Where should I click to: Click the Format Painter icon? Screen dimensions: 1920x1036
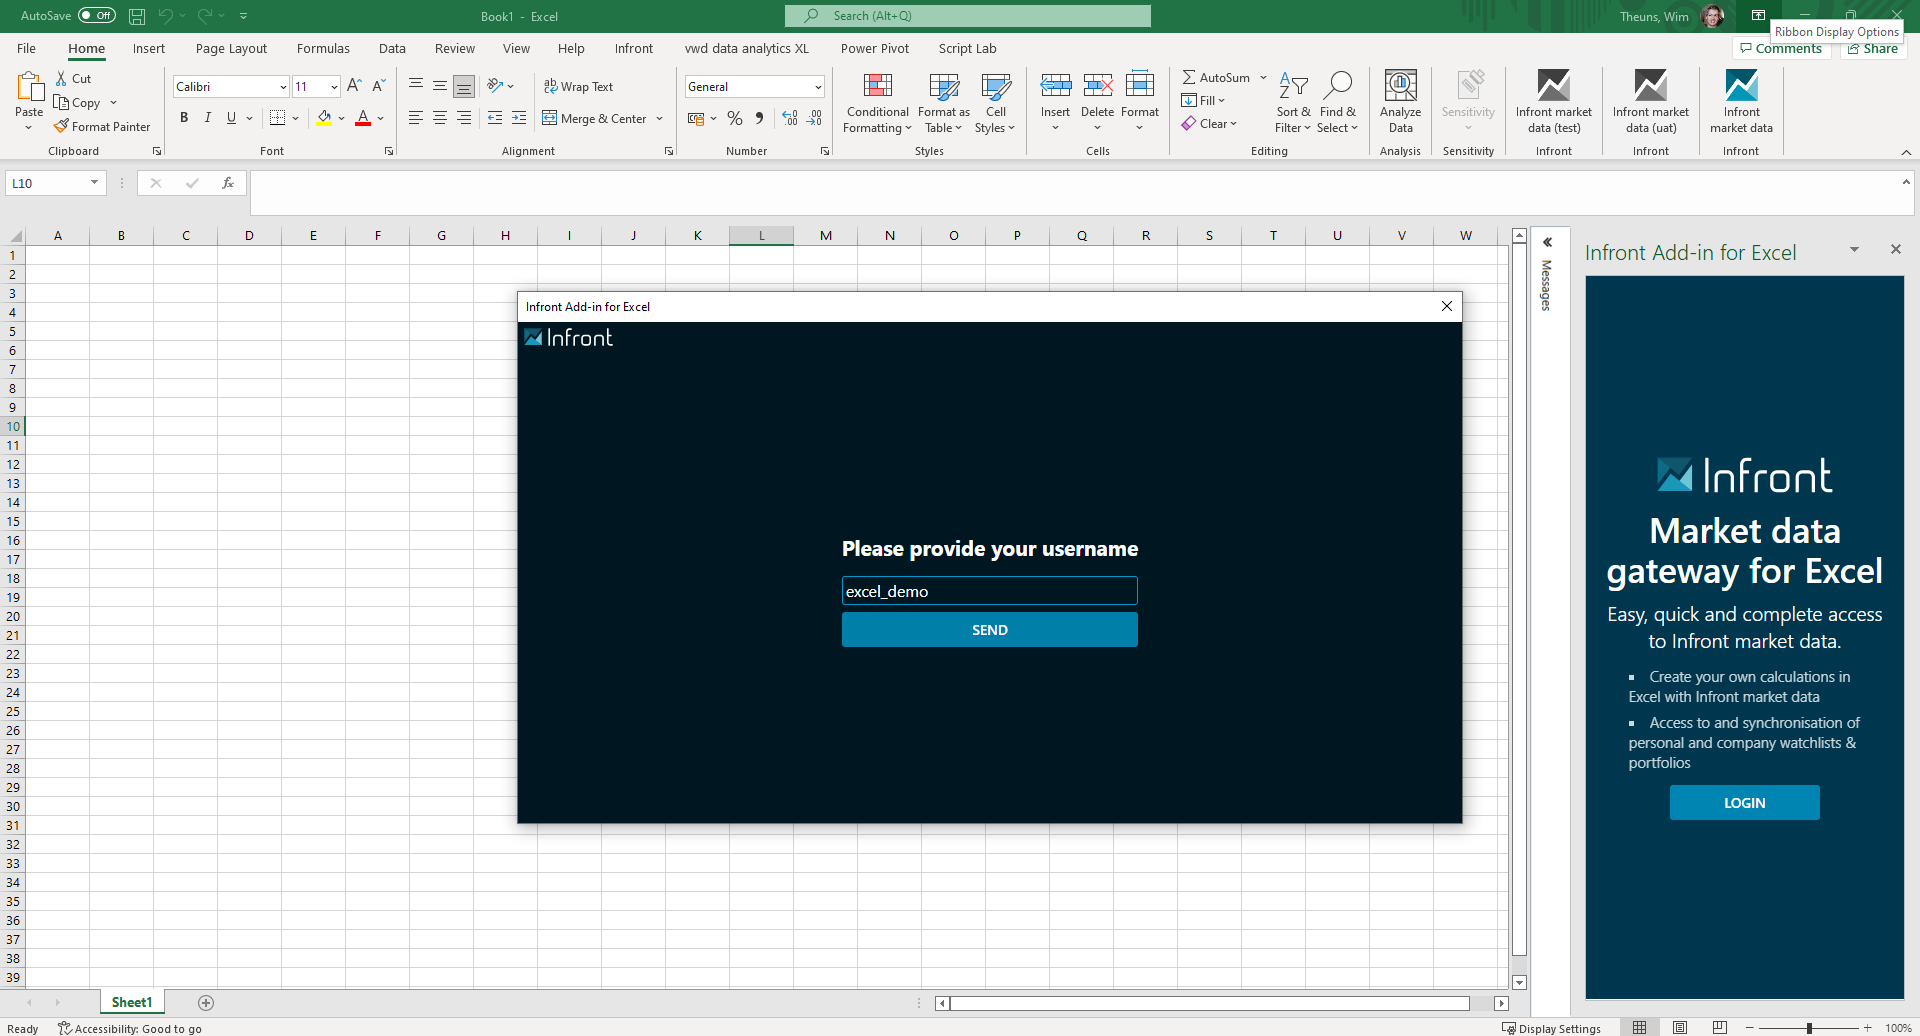pos(62,127)
